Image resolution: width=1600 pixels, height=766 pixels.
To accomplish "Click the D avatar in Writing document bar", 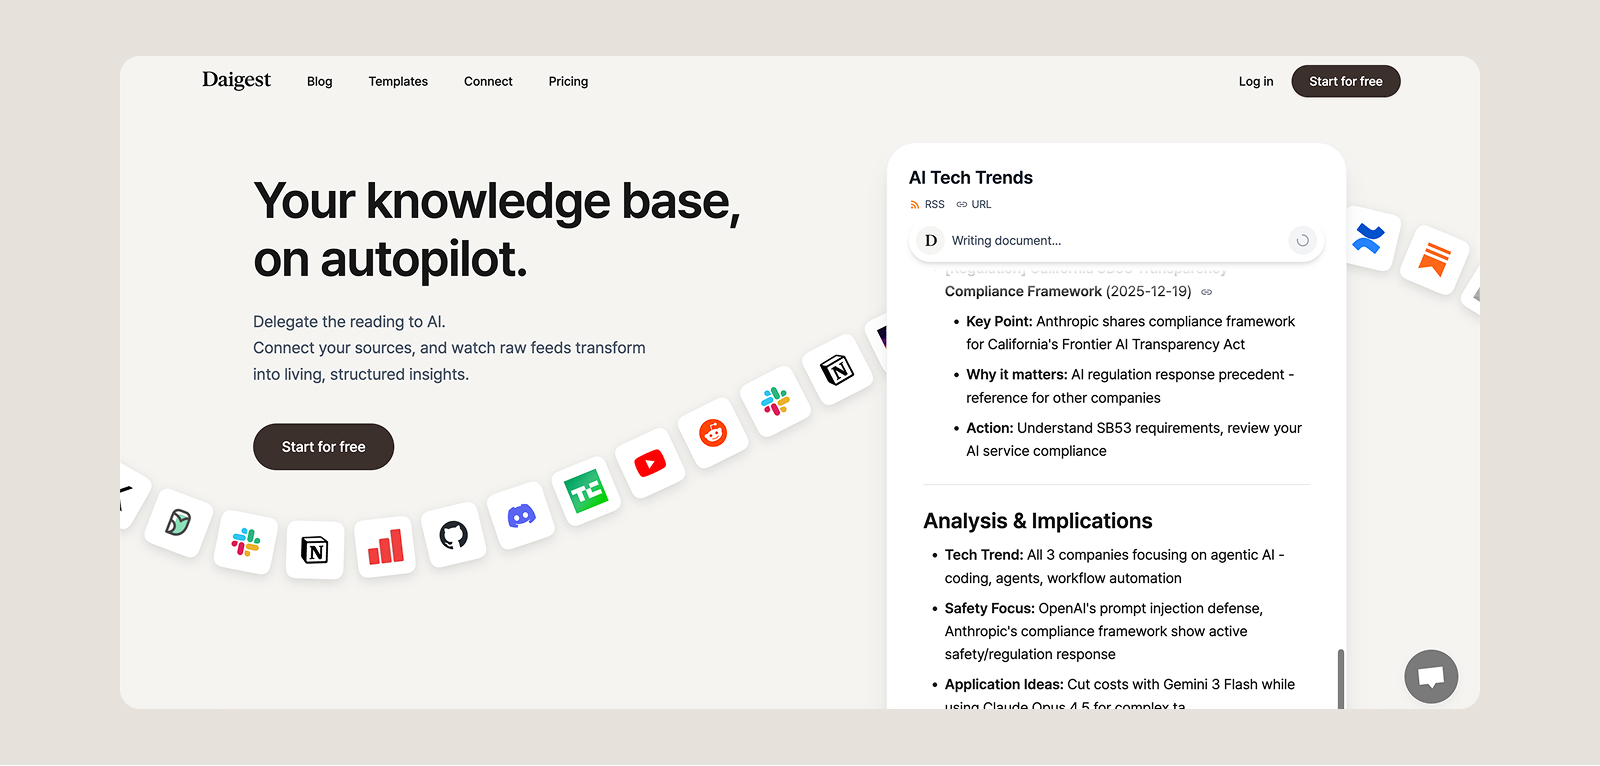I will click(x=931, y=241).
